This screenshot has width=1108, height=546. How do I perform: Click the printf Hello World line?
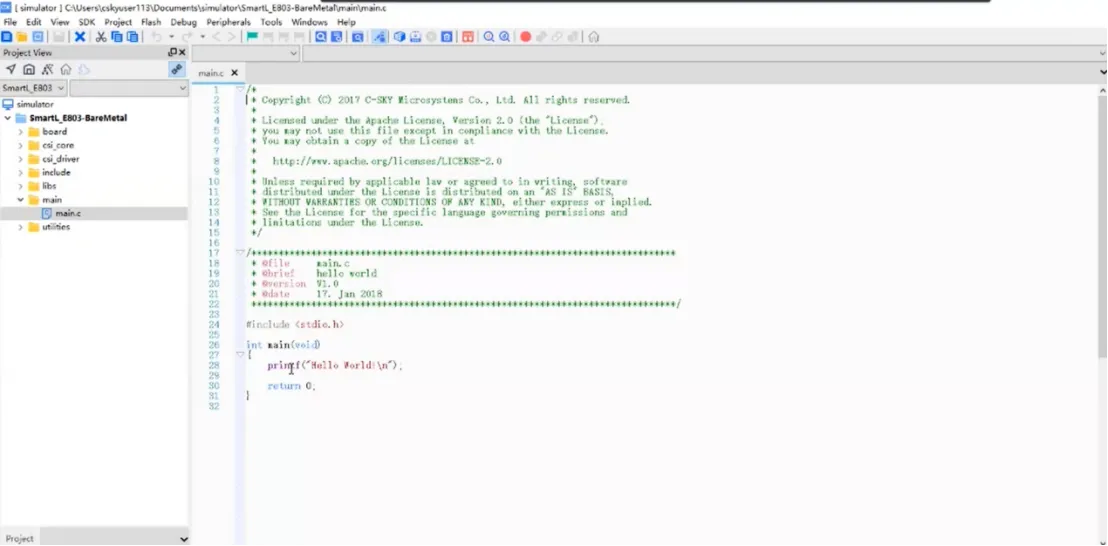334,366
